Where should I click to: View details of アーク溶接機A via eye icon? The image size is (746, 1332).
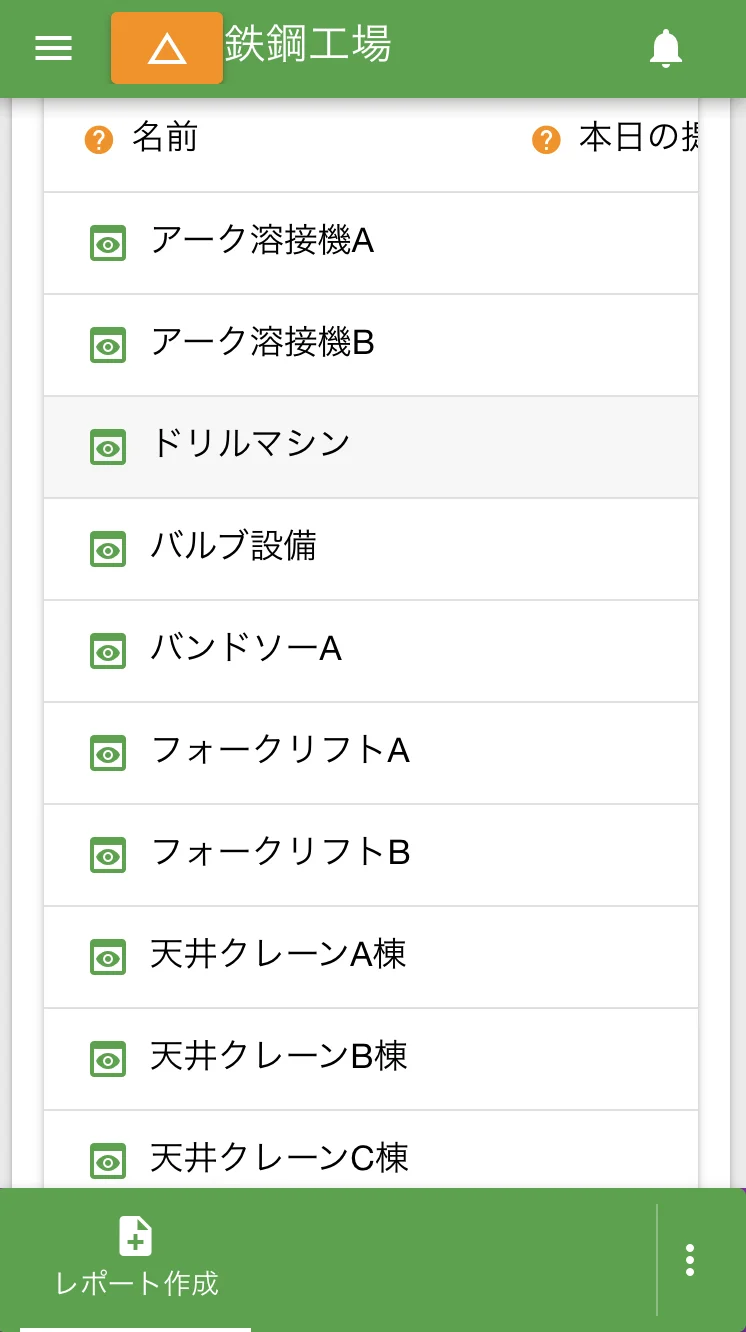(x=108, y=244)
